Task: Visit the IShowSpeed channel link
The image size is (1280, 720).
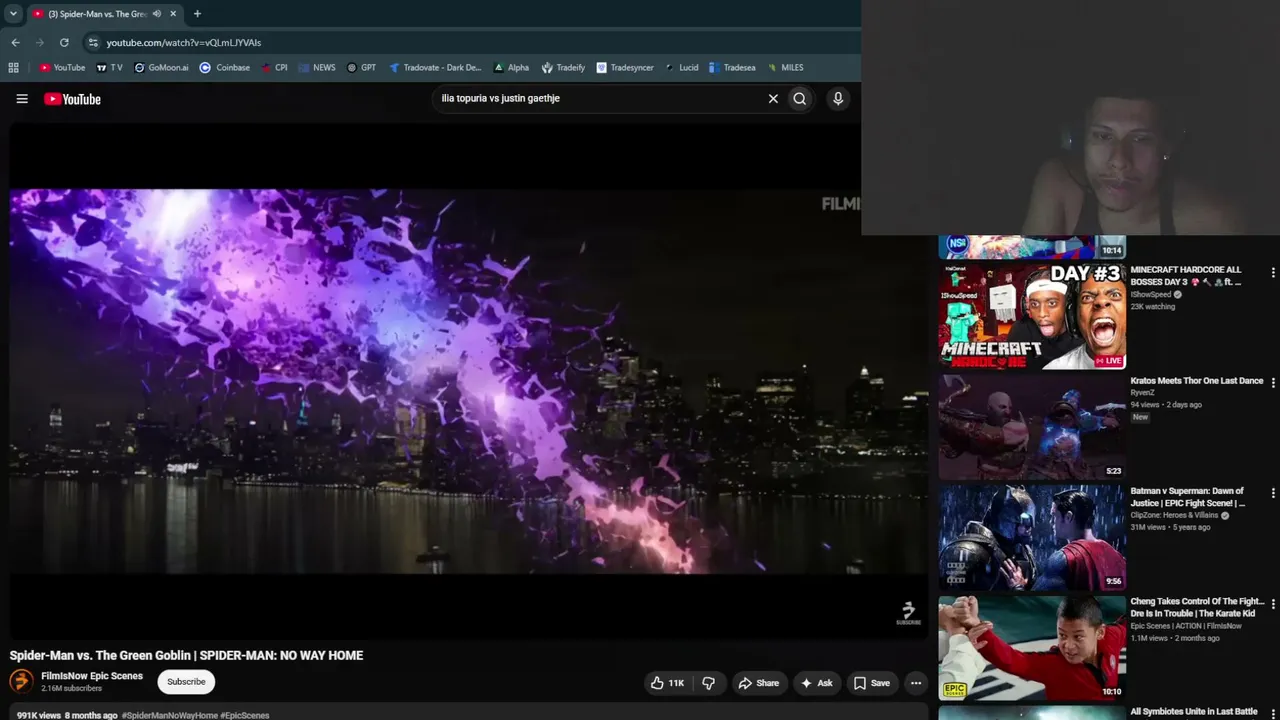Action: [1150, 295]
